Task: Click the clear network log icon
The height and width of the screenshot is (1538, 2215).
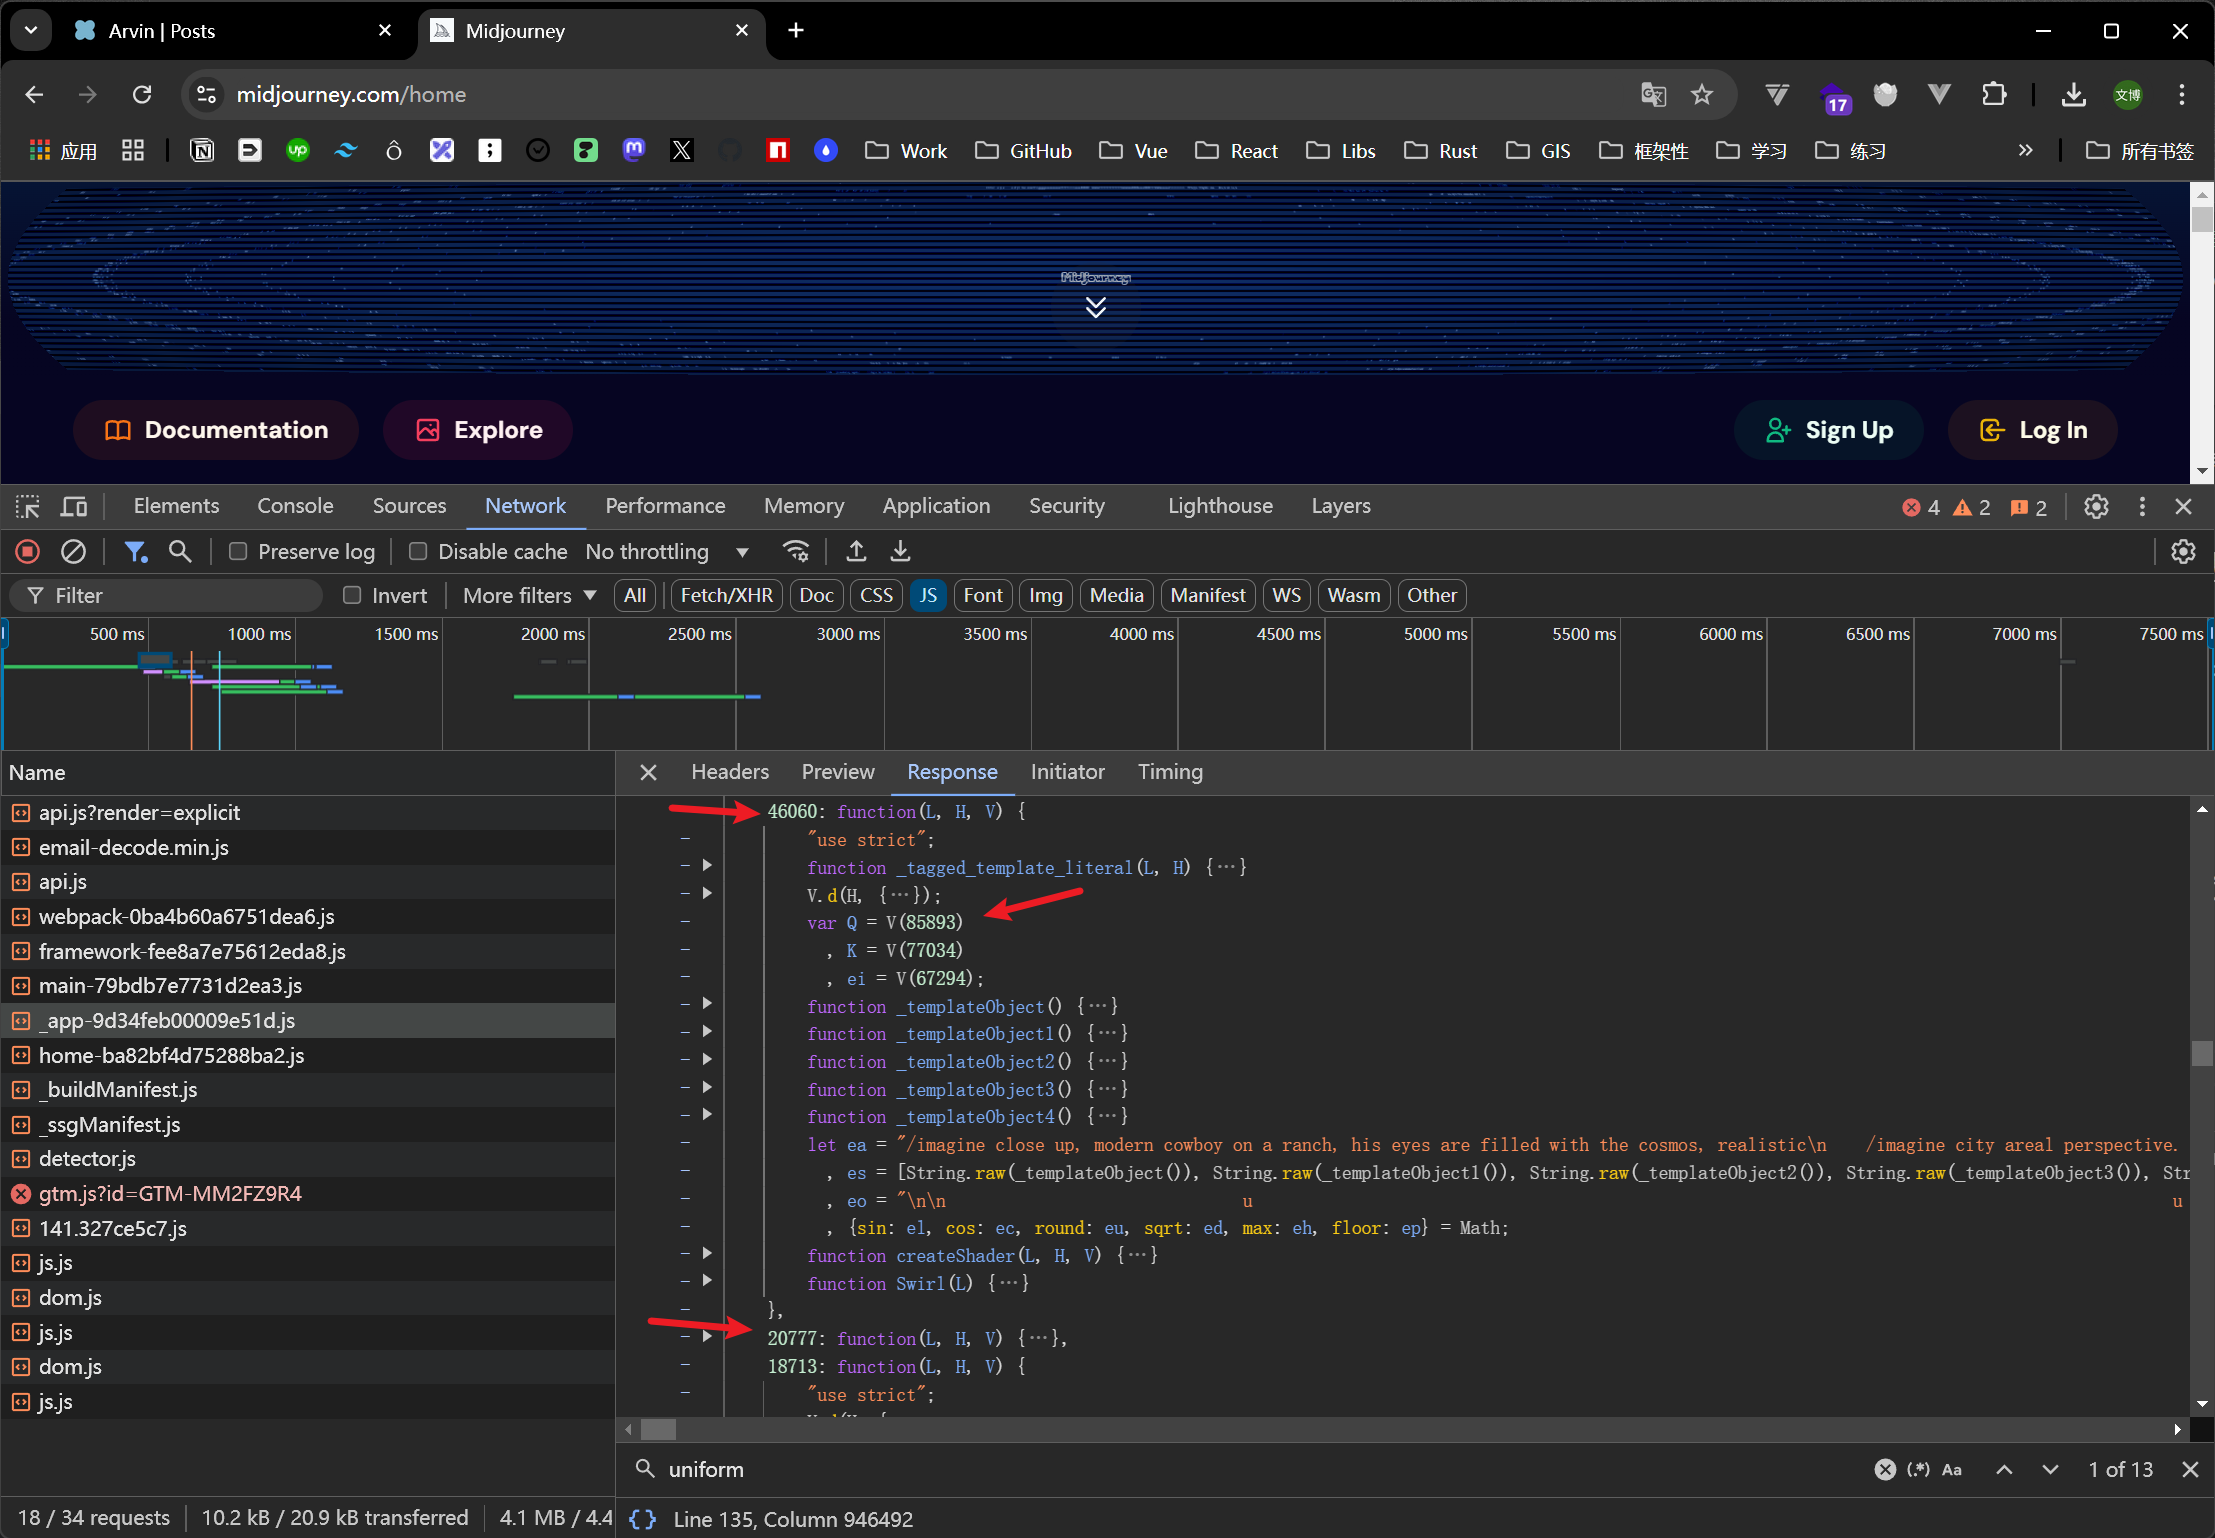Action: coord(73,551)
